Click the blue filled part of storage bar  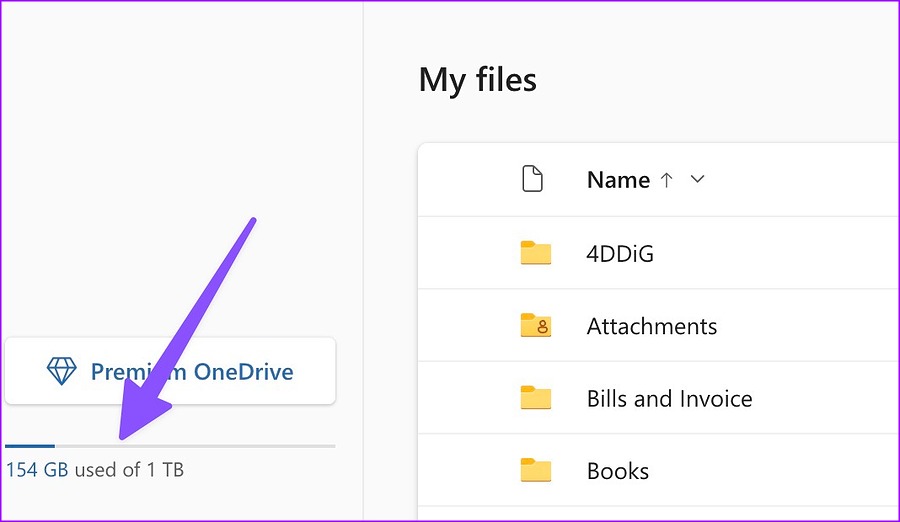click(30, 446)
